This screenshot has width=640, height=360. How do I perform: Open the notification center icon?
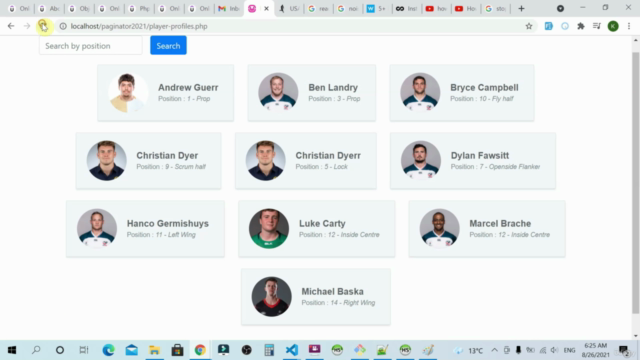point(624,350)
